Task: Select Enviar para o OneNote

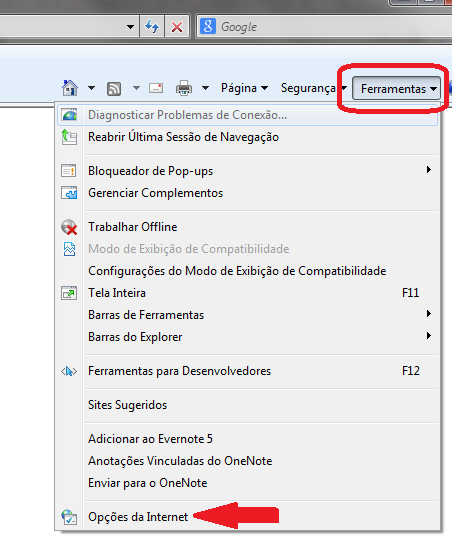Action: (248, 483)
